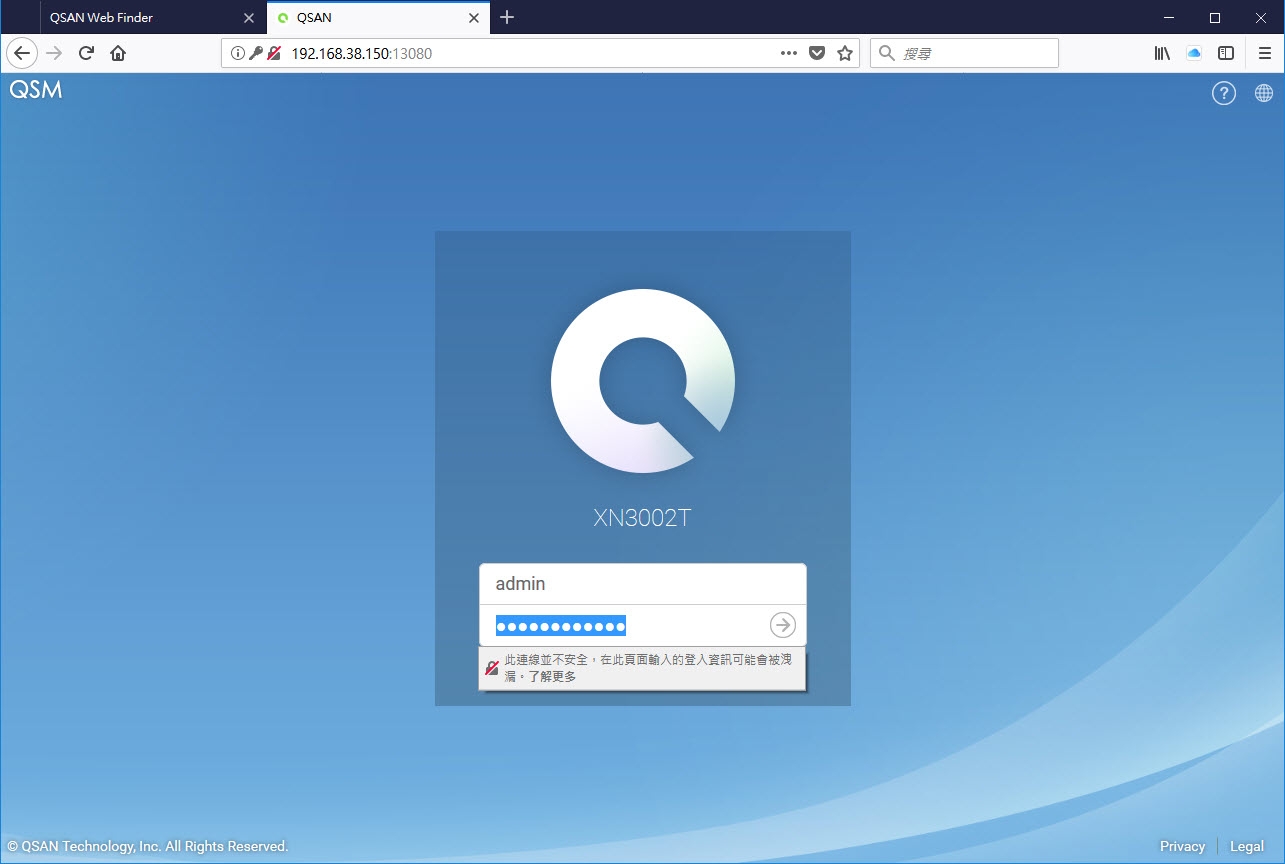1285x864 pixels.
Task: Open language selection globe icon
Action: (x=1264, y=93)
